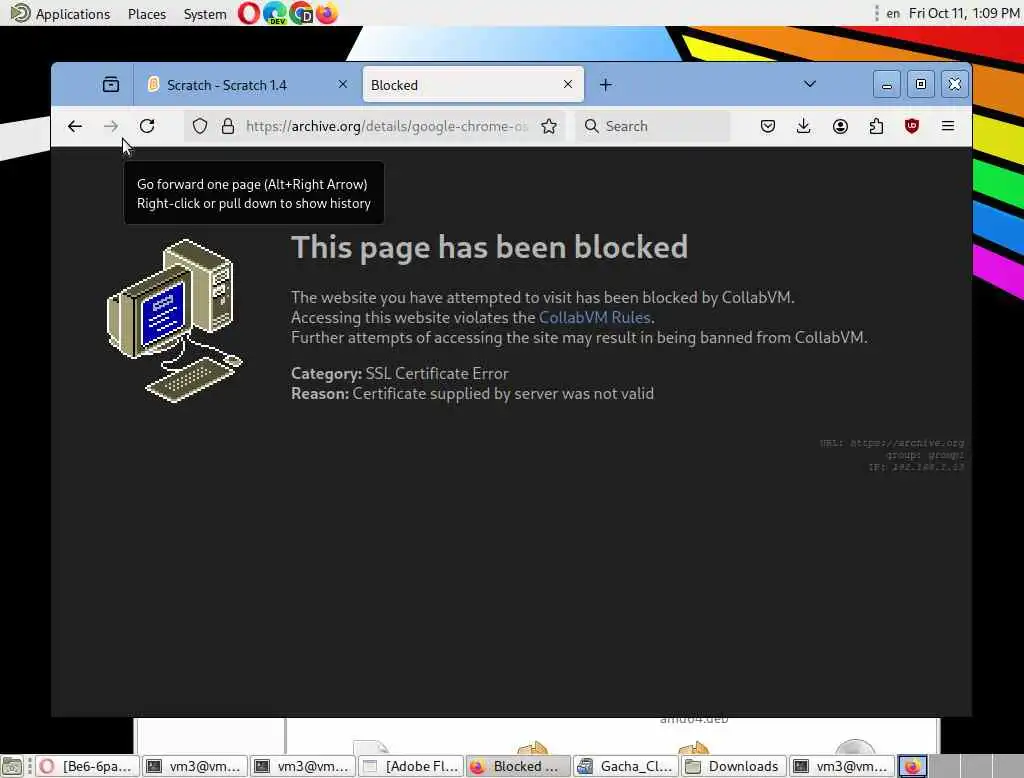Save page to Pocket icon
1024x778 pixels.
768,126
